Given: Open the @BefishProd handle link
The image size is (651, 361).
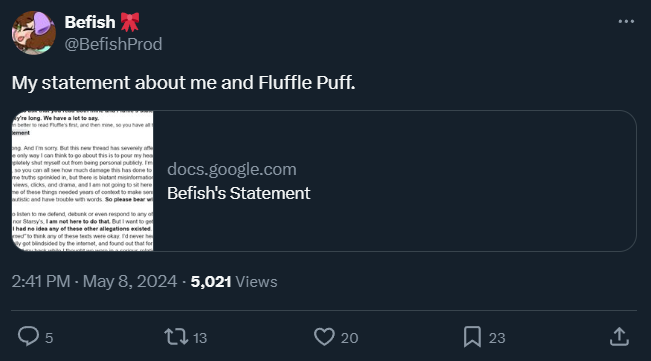Looking at the screenshot, I should [x=113, y=44].
